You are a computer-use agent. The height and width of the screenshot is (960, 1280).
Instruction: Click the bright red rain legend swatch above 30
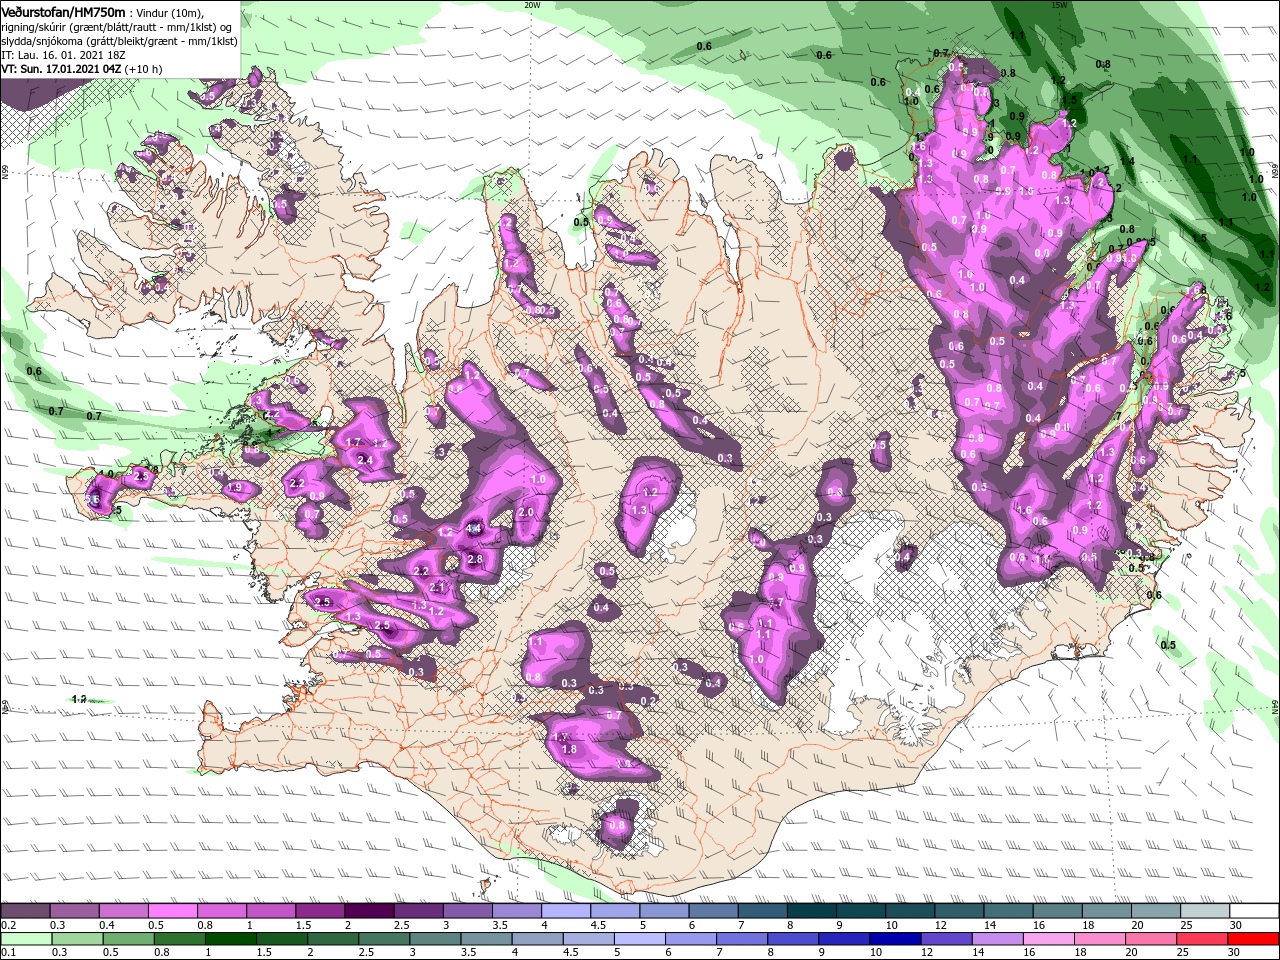1254,939
